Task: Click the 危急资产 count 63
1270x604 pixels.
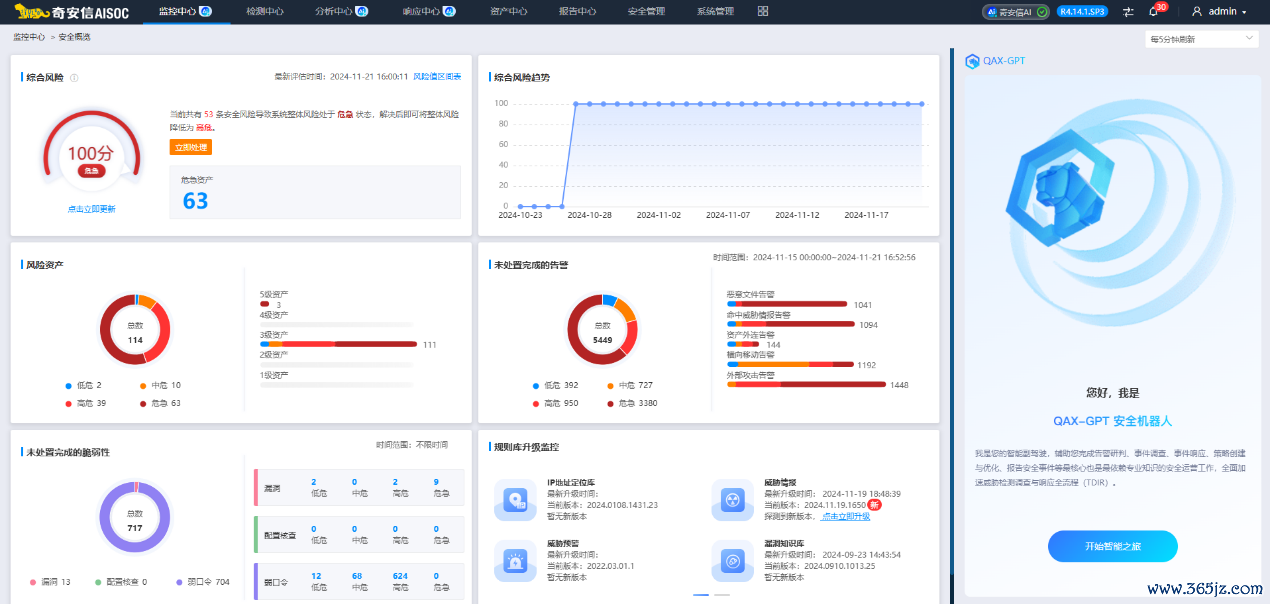Action: pyautogui.click(x=195, y=200)
